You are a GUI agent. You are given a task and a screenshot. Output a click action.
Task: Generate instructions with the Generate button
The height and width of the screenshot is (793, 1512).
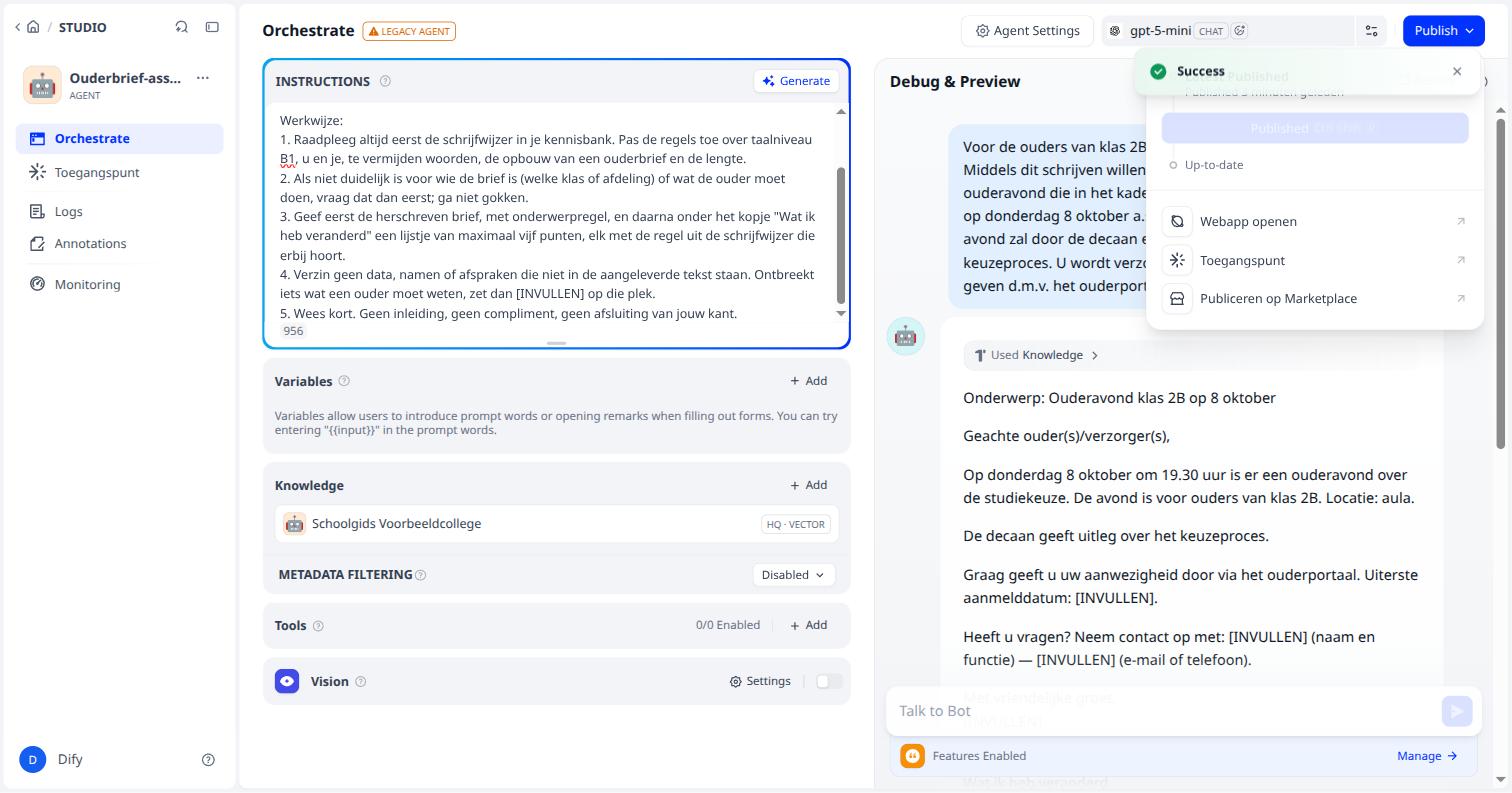click(796, 81)
